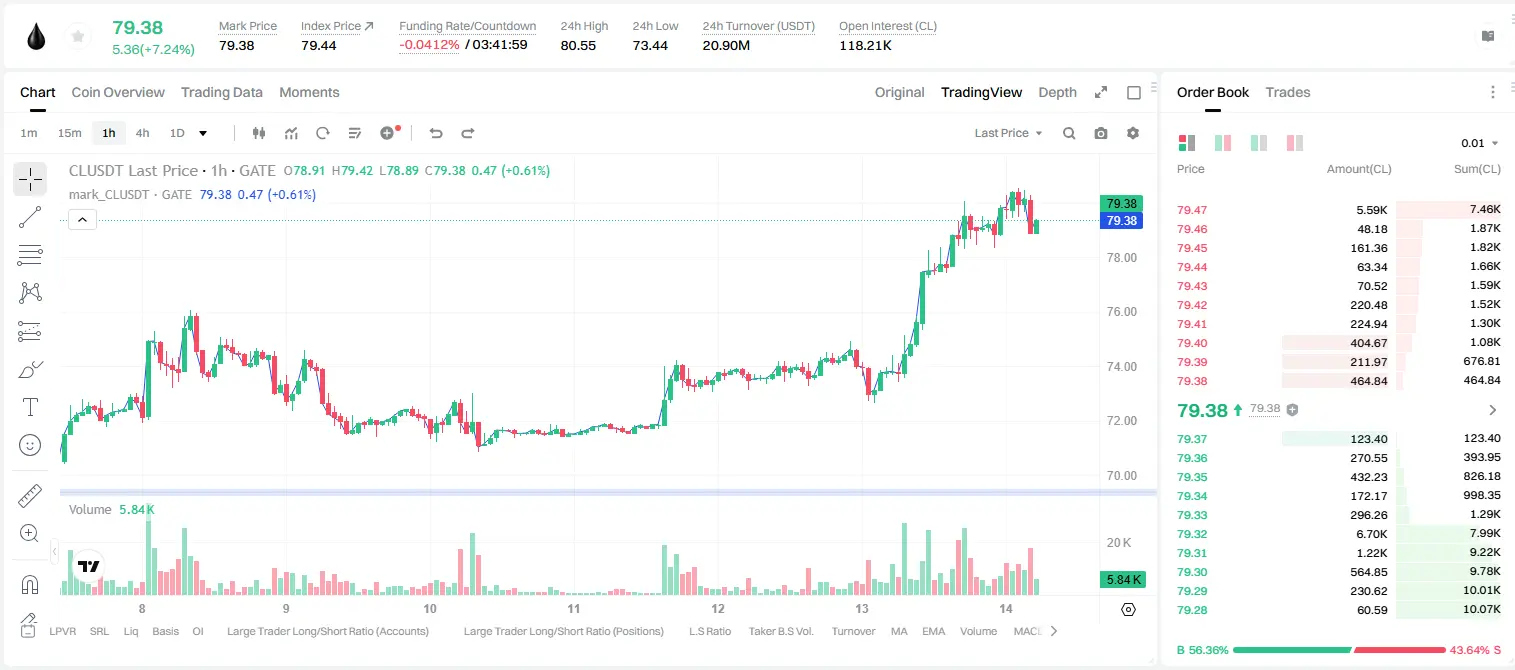Click the 79.40 ask price row
The width and height of the screenshot is (1515, 670).
click(1339, 343)
